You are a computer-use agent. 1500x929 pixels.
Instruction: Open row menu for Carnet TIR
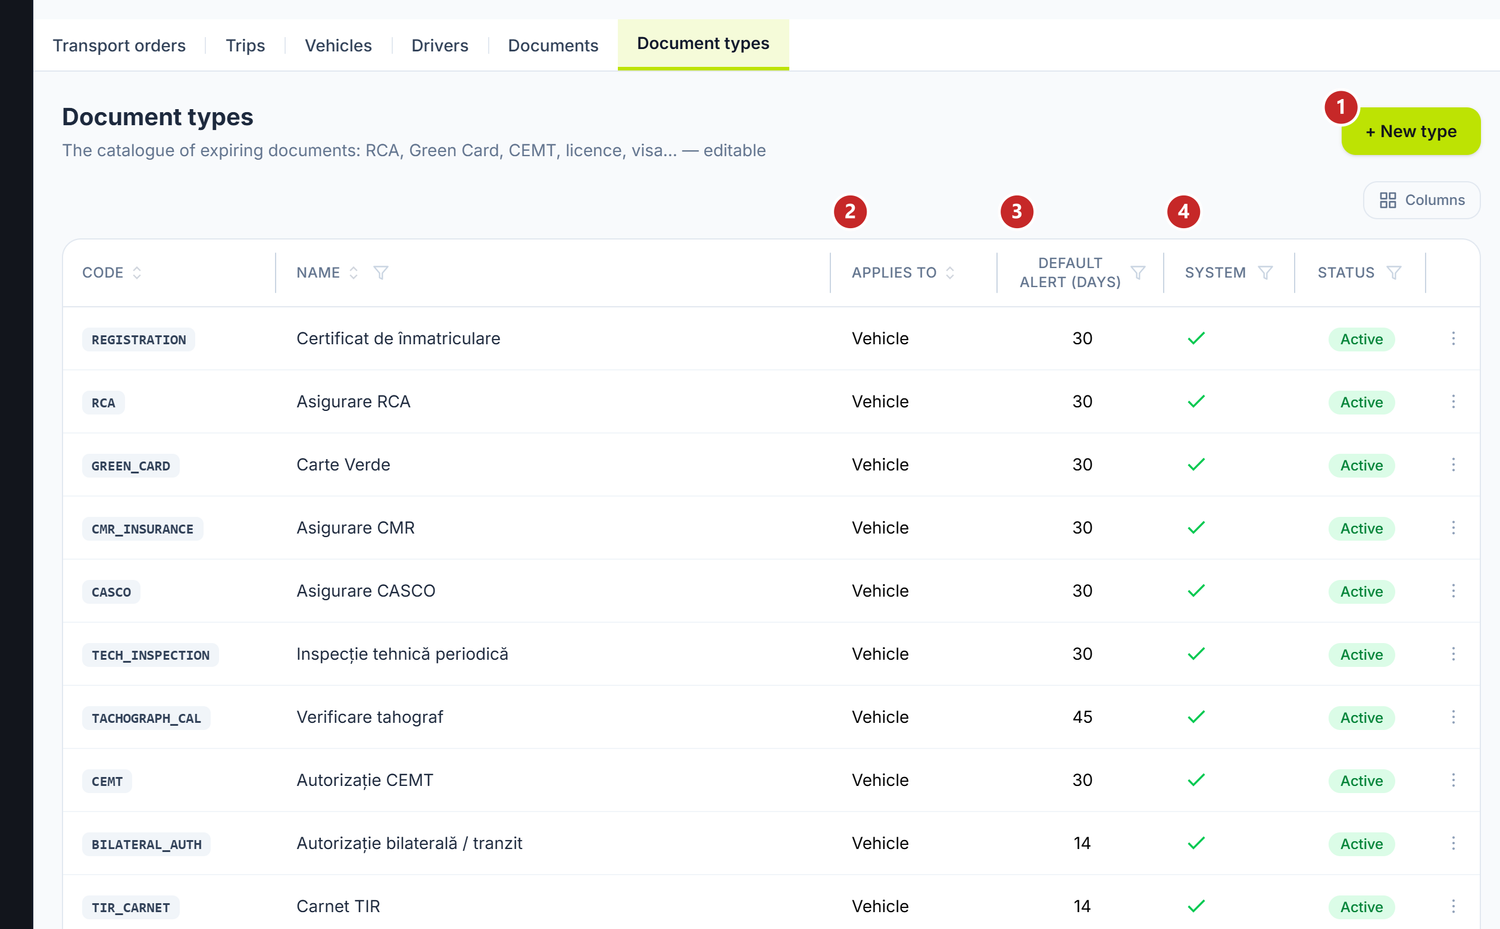point(1453,906)
